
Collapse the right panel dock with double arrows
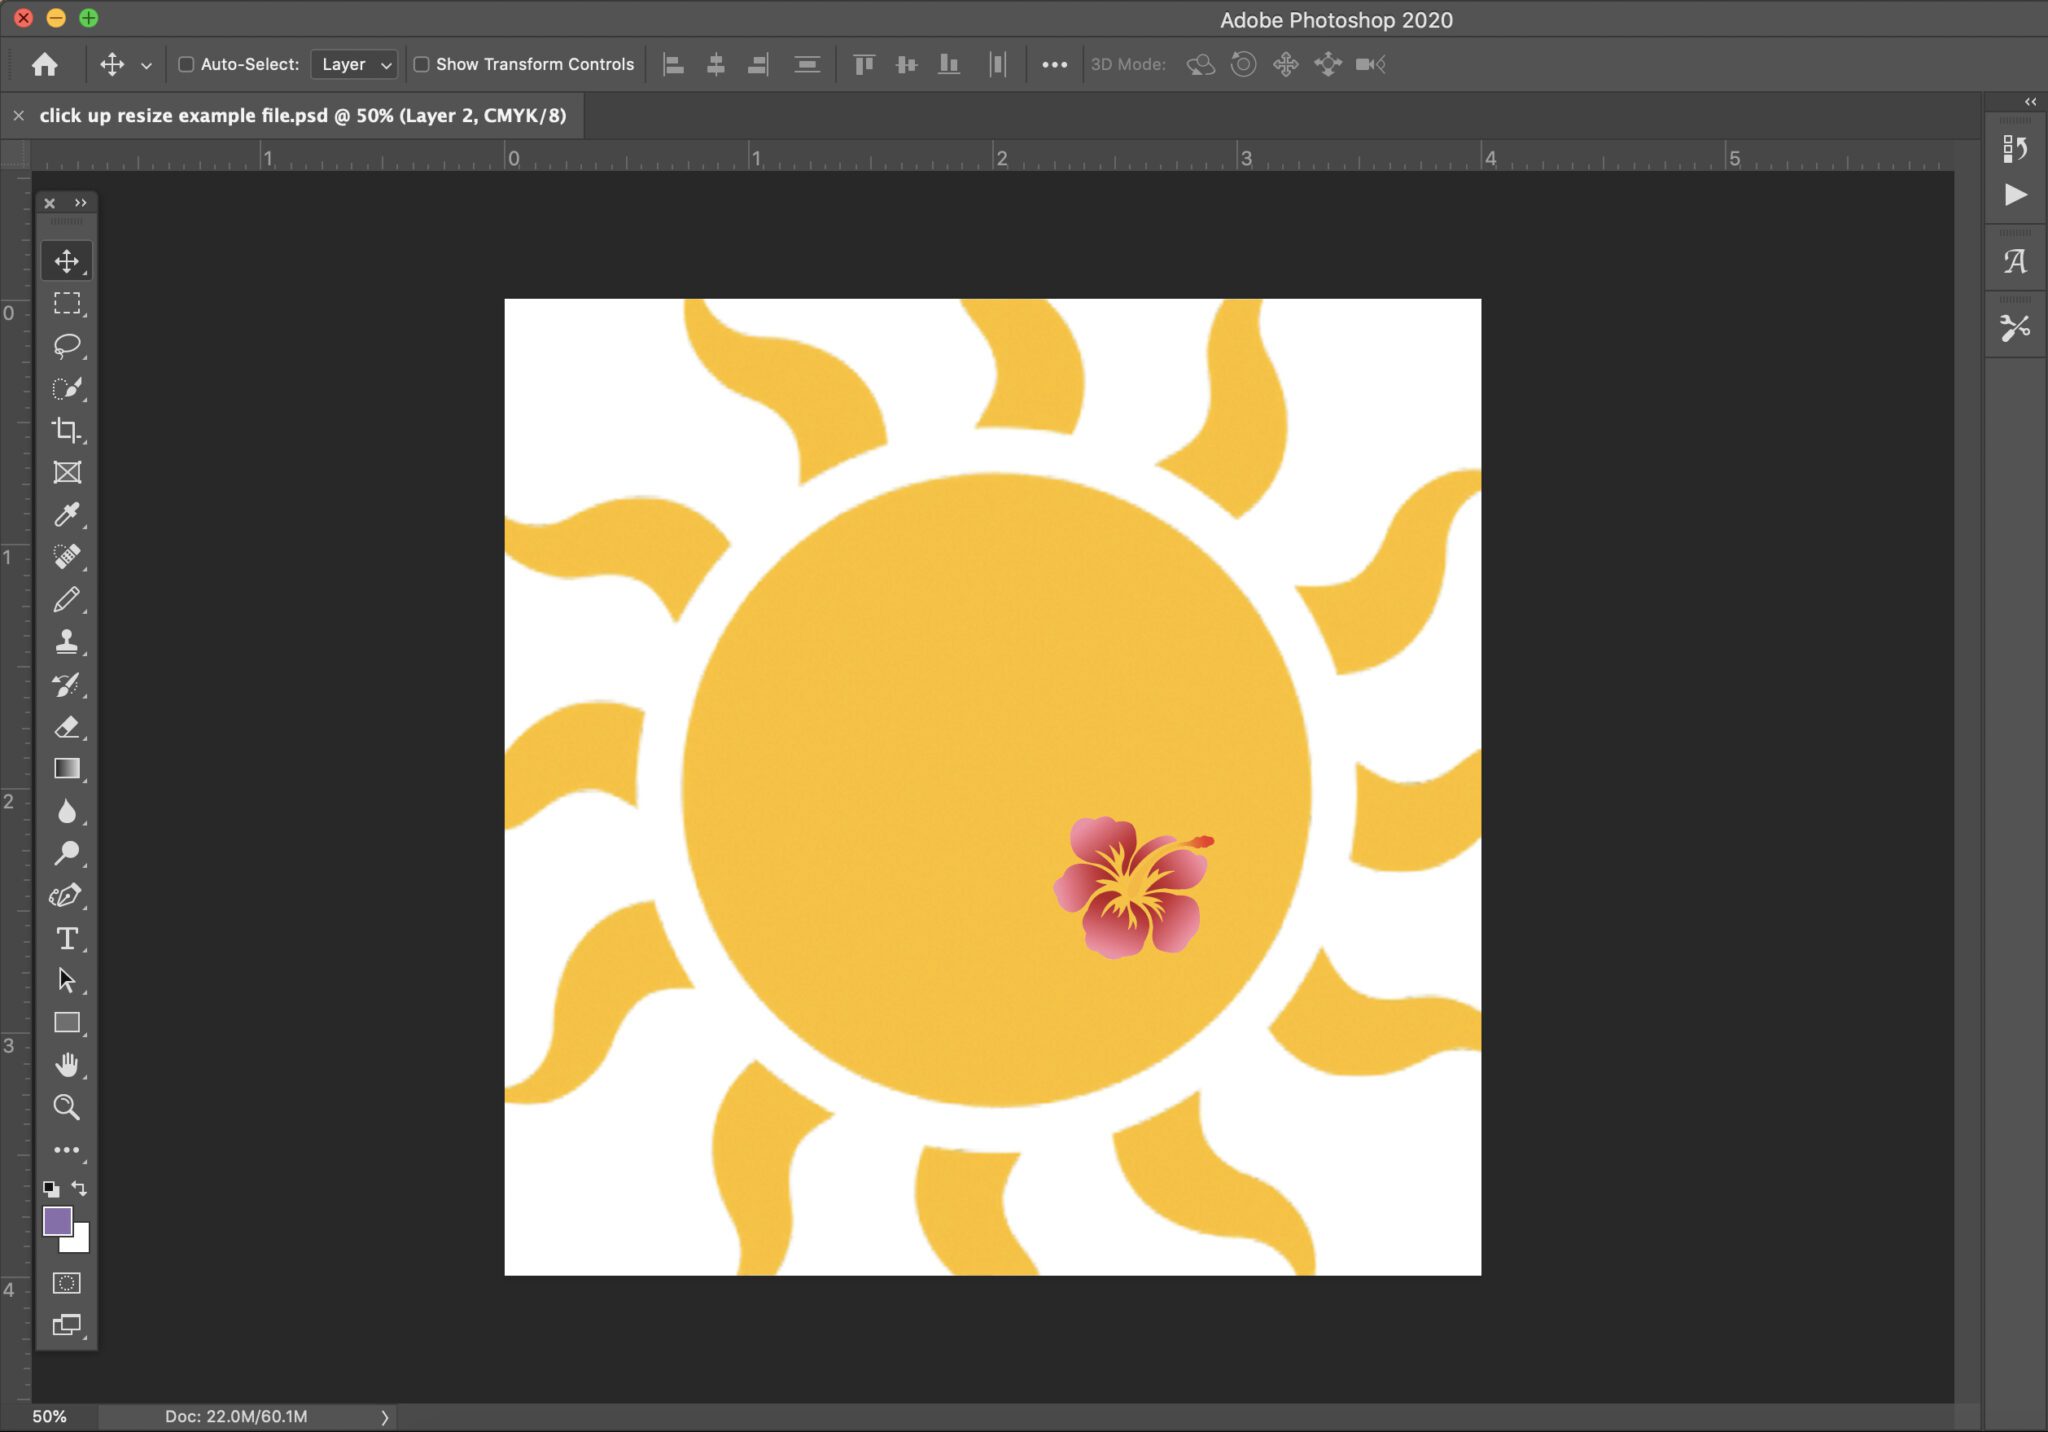2029,100
